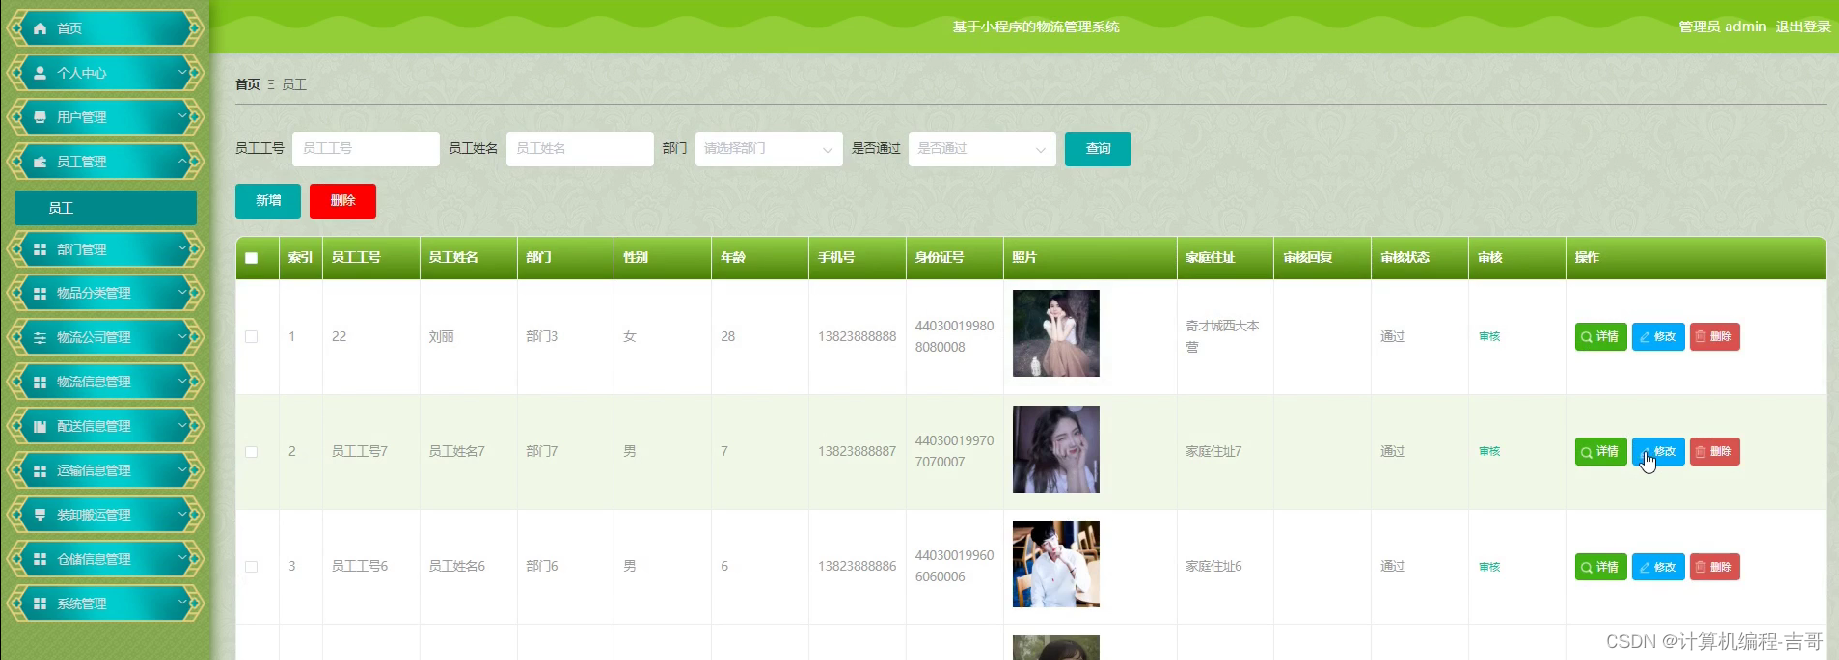
Task: Click 审核 link for 员工姓名7
Action: point(1490,452)
